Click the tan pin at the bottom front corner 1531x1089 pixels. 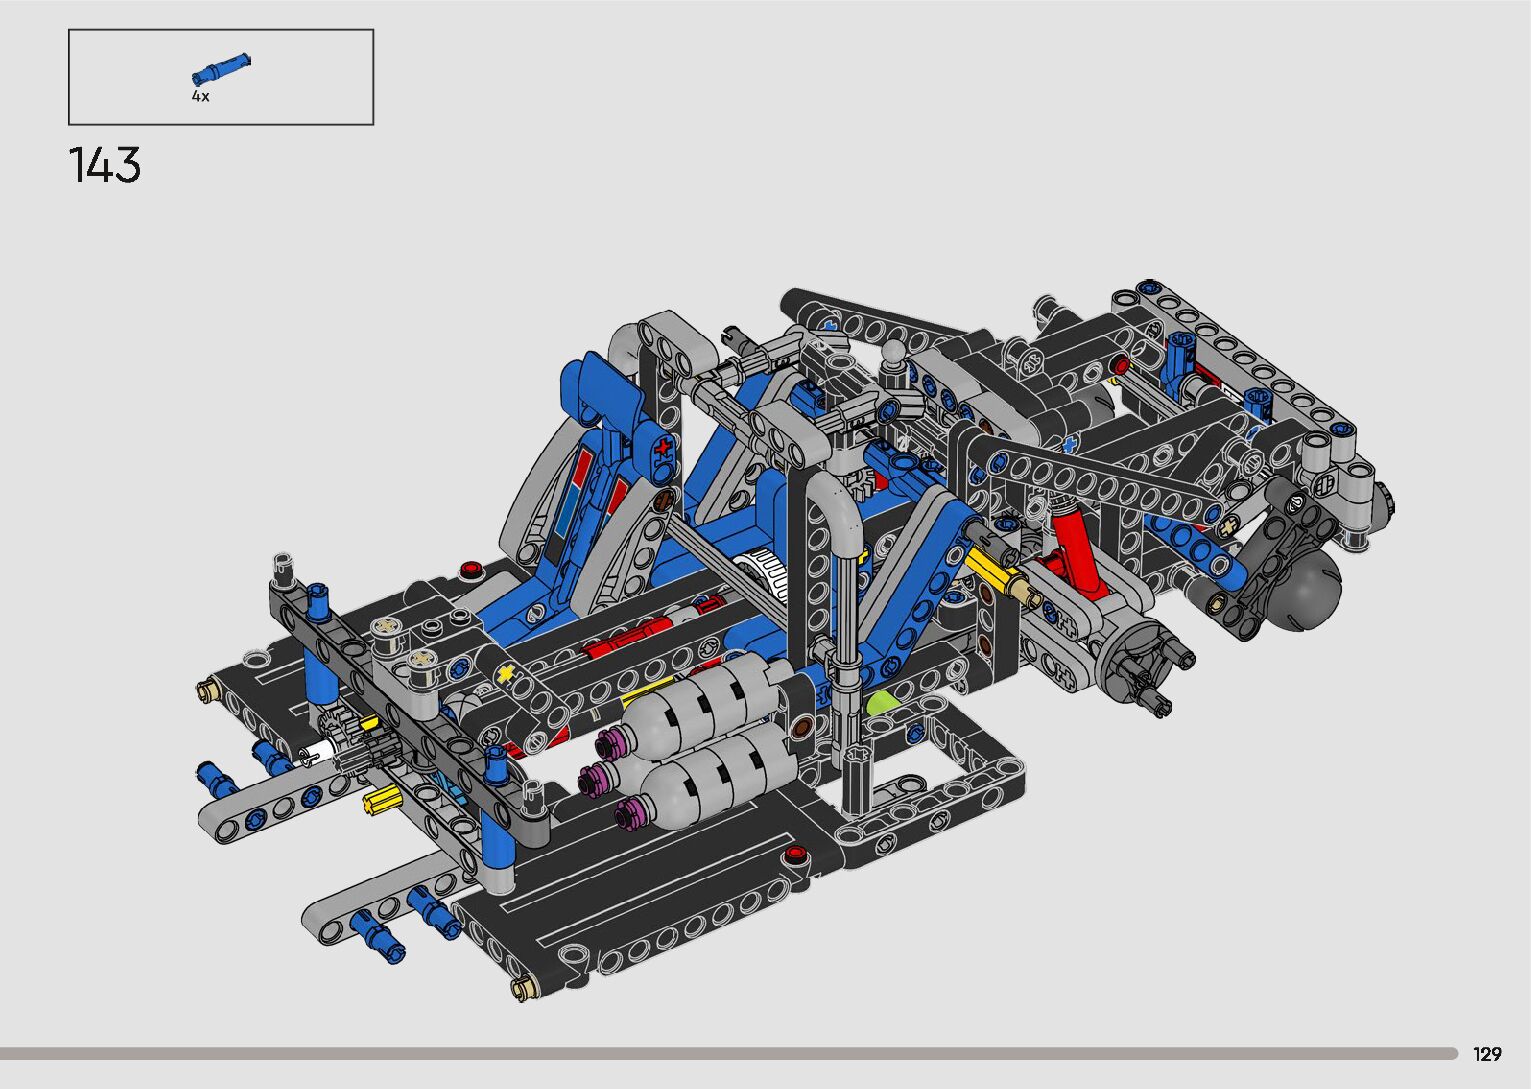click(x=522, y=989)
